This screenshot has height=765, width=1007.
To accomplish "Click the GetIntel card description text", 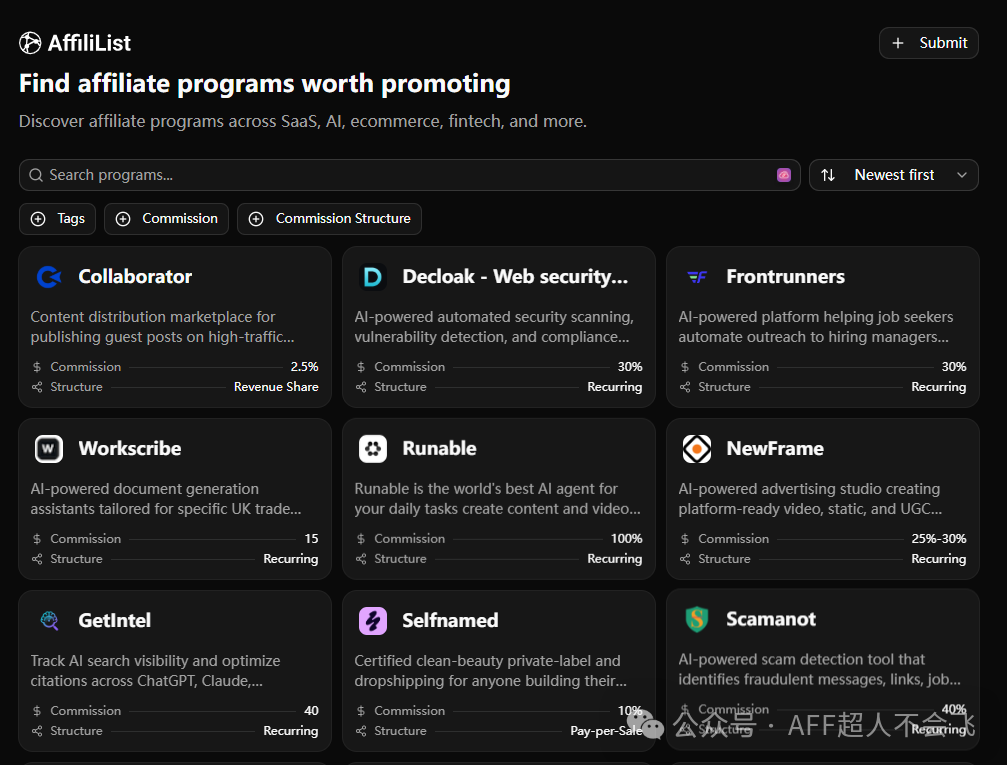I will pyautogui.click(x=155, y=671).
